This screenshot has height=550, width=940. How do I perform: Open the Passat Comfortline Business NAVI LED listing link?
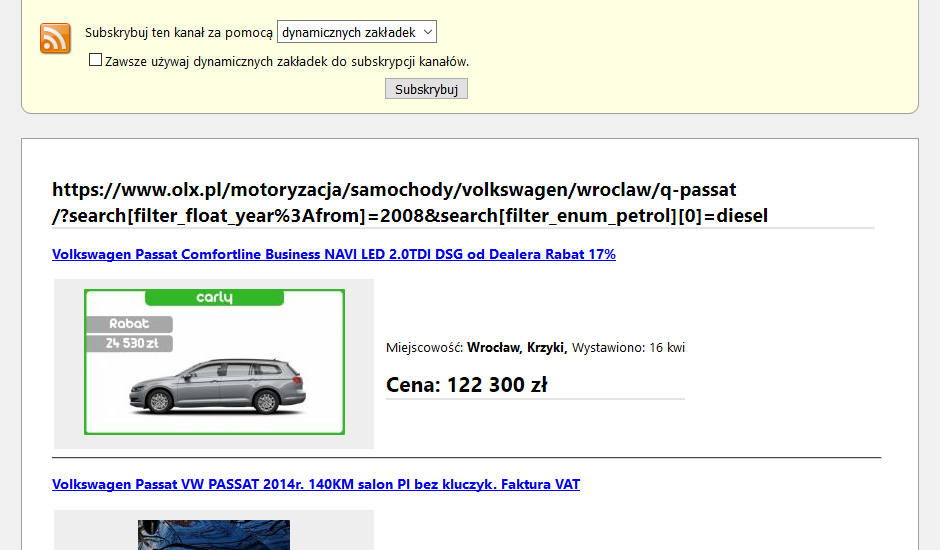[334, 254]
